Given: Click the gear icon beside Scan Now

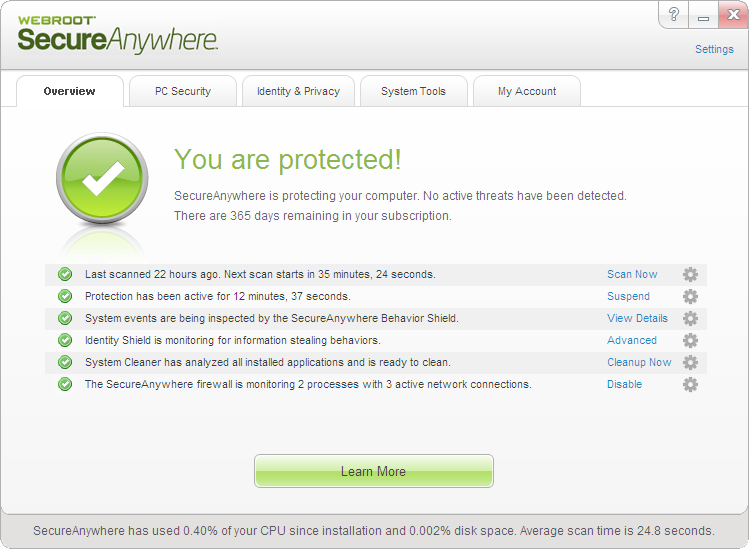Looking at the screenshot, I should [690, 274].
